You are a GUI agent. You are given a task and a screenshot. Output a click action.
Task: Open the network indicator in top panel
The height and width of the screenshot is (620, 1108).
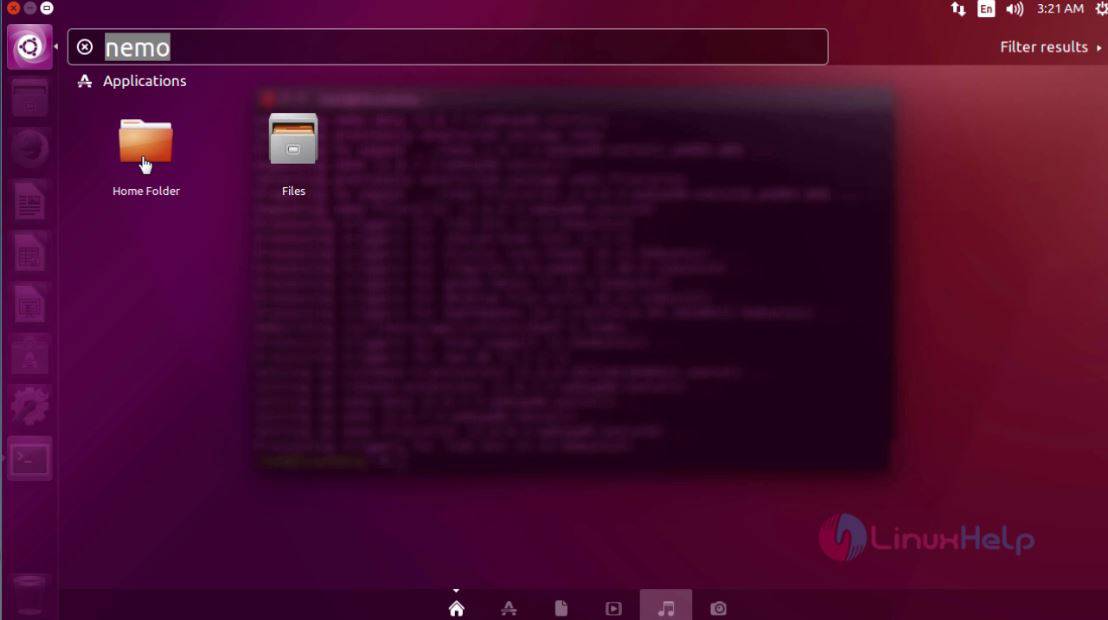pos(958,9)
